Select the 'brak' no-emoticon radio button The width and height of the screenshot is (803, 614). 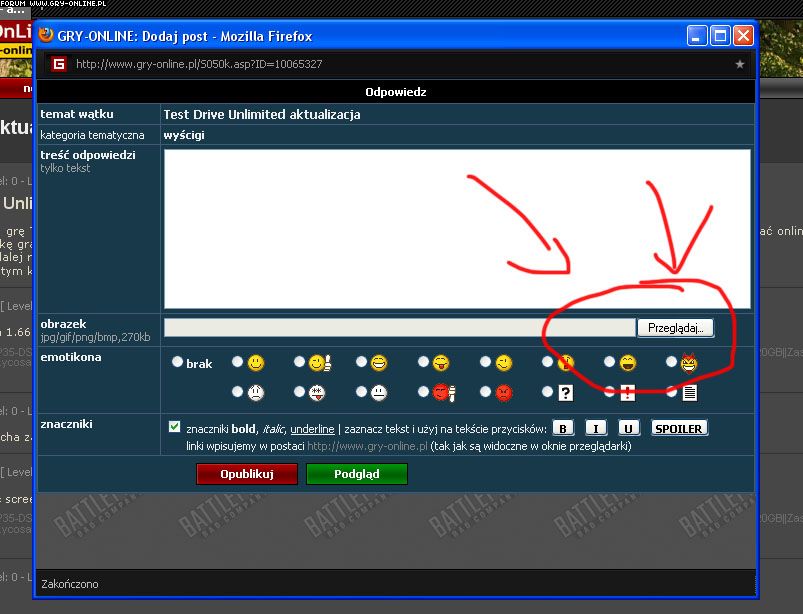(x=178, y=363)
